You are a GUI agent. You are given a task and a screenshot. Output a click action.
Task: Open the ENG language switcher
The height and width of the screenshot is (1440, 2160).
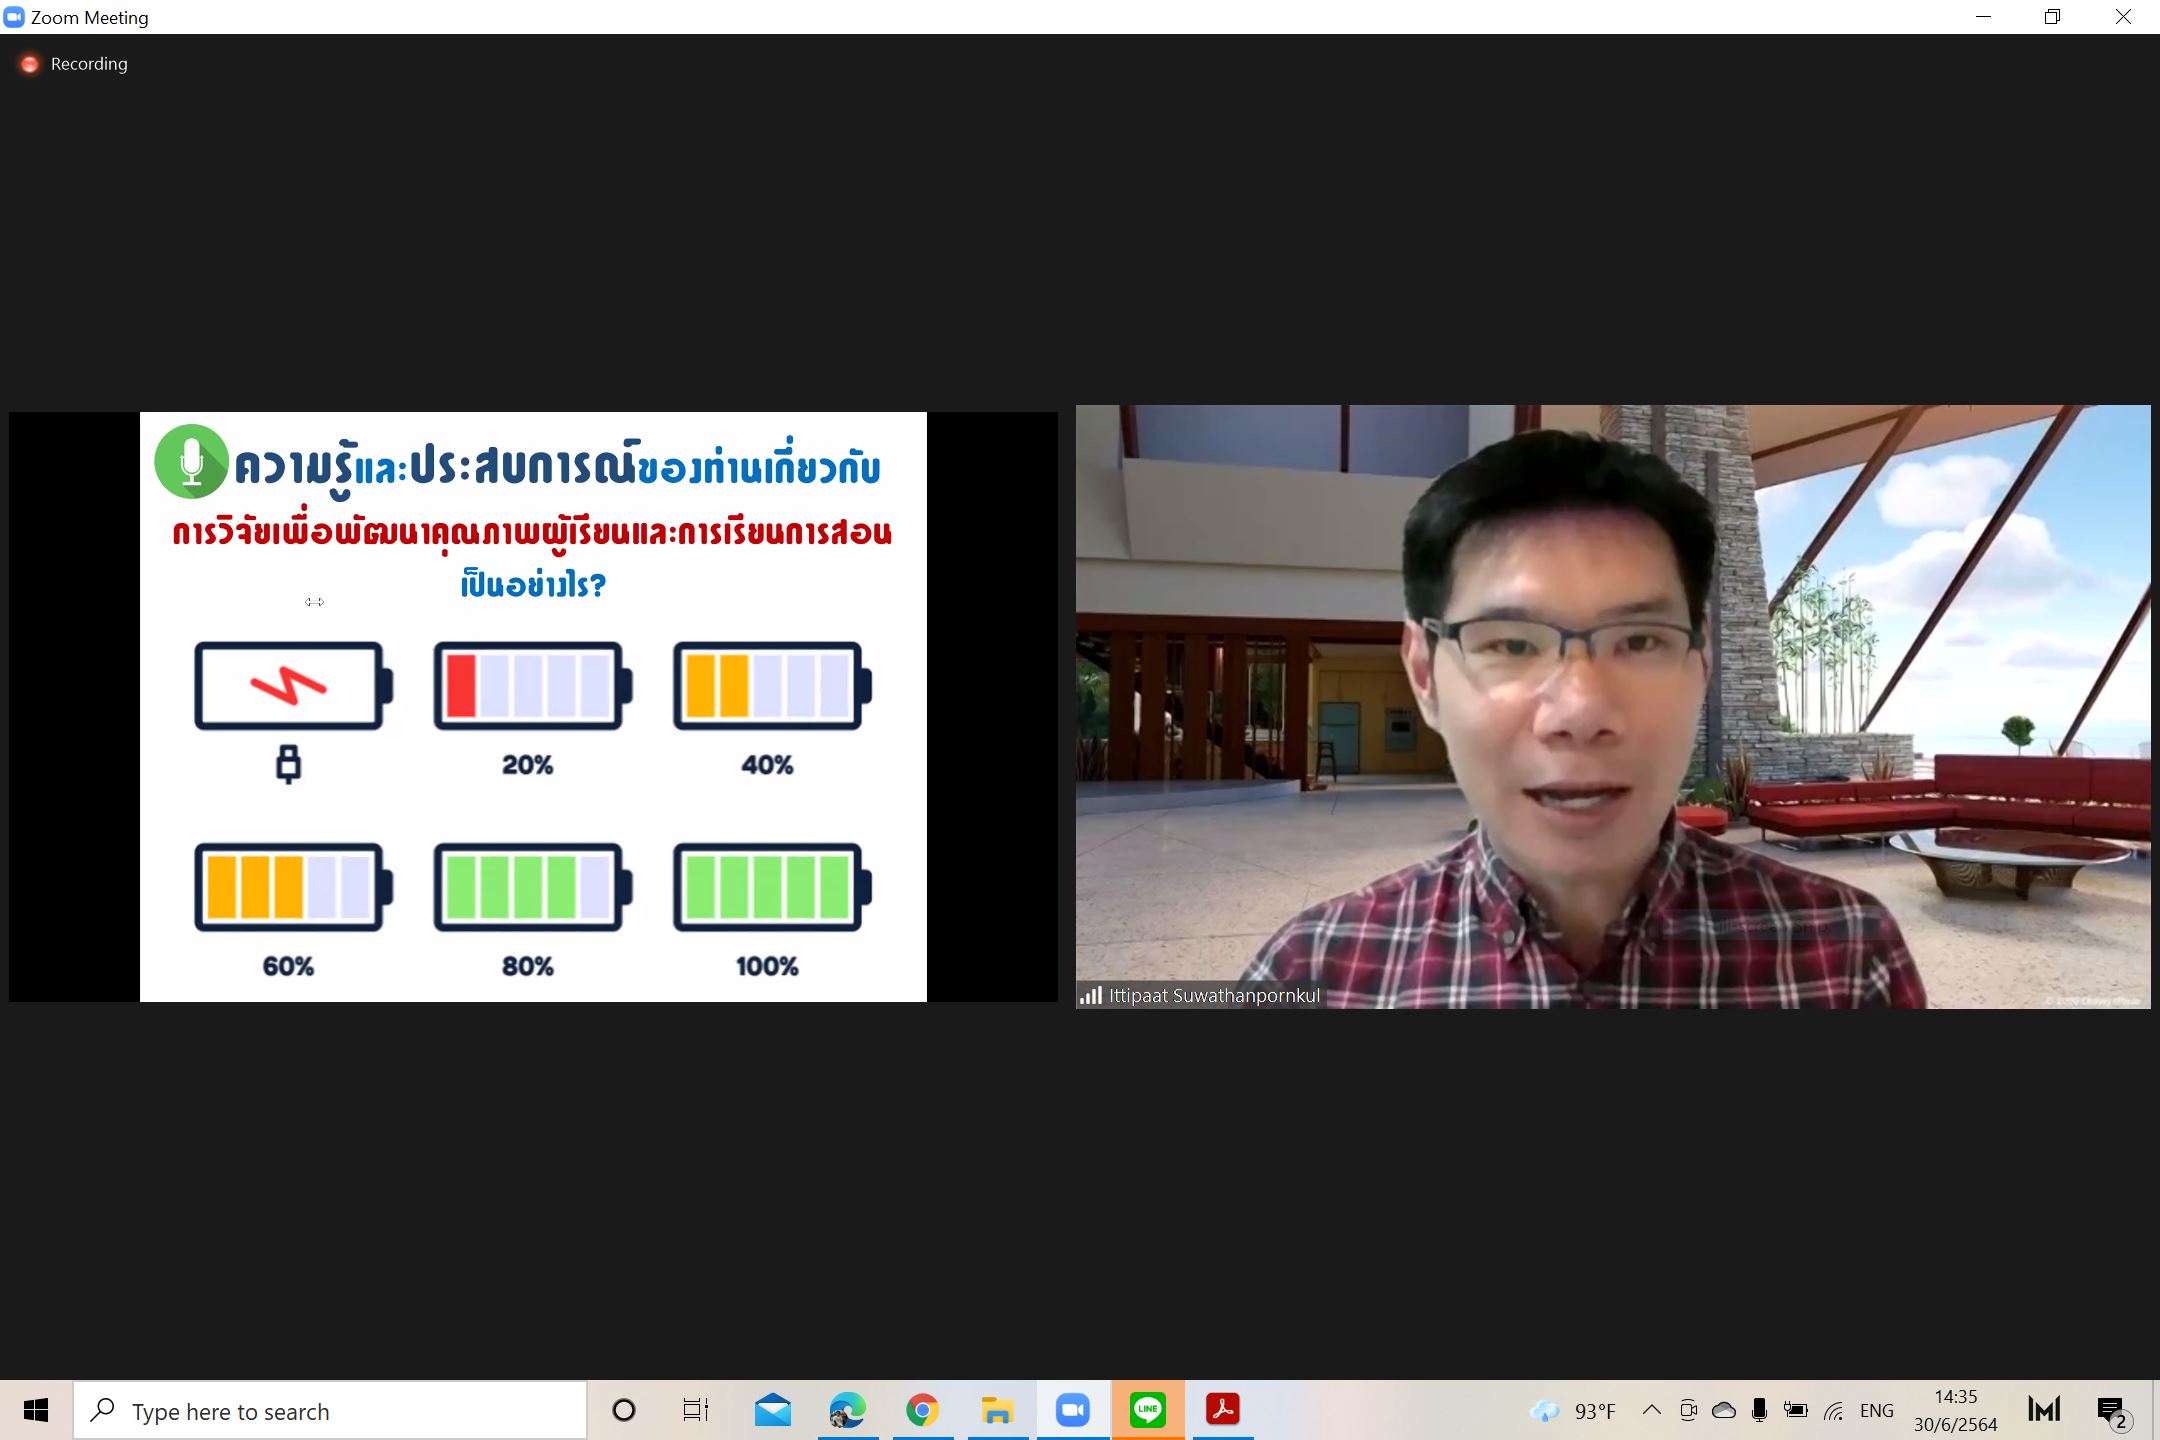(x=1877, y=1410)
